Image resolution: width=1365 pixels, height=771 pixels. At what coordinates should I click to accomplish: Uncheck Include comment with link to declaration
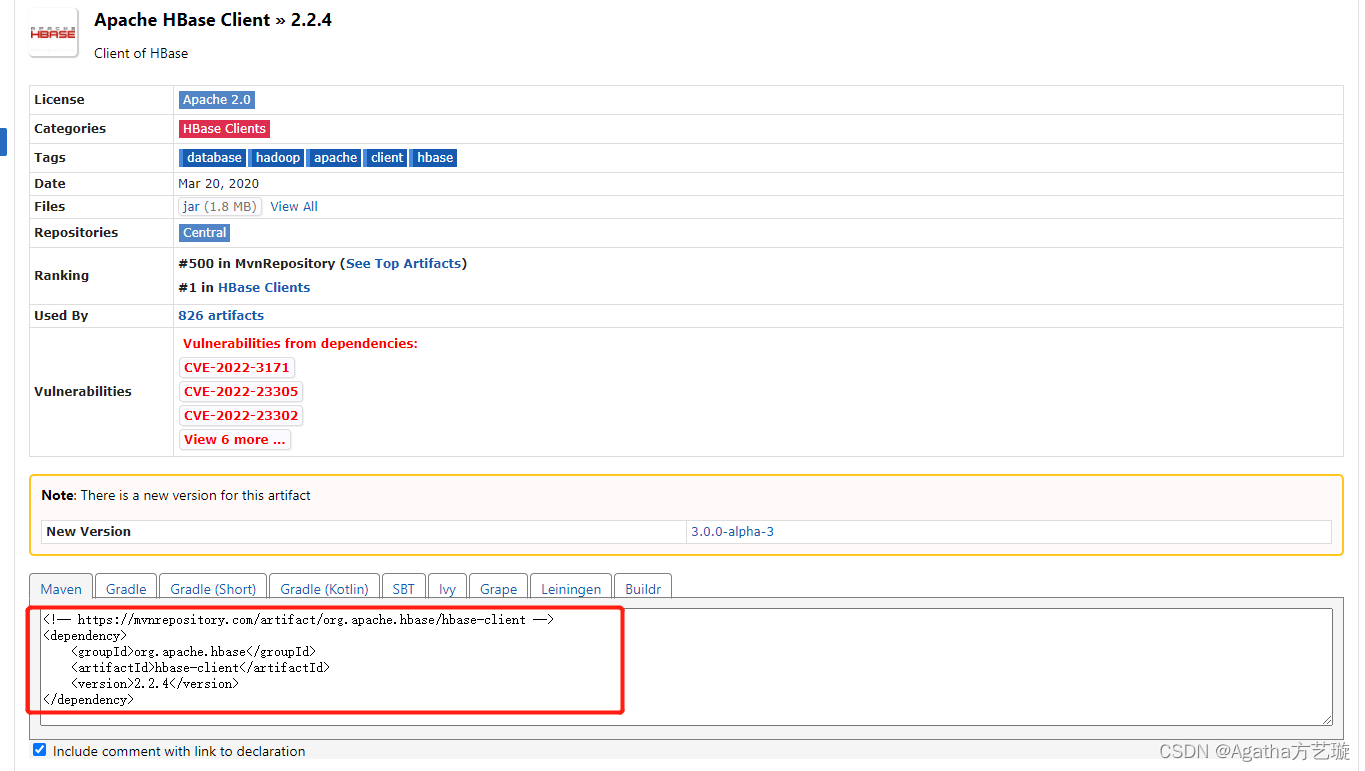[x=39, y=750]
